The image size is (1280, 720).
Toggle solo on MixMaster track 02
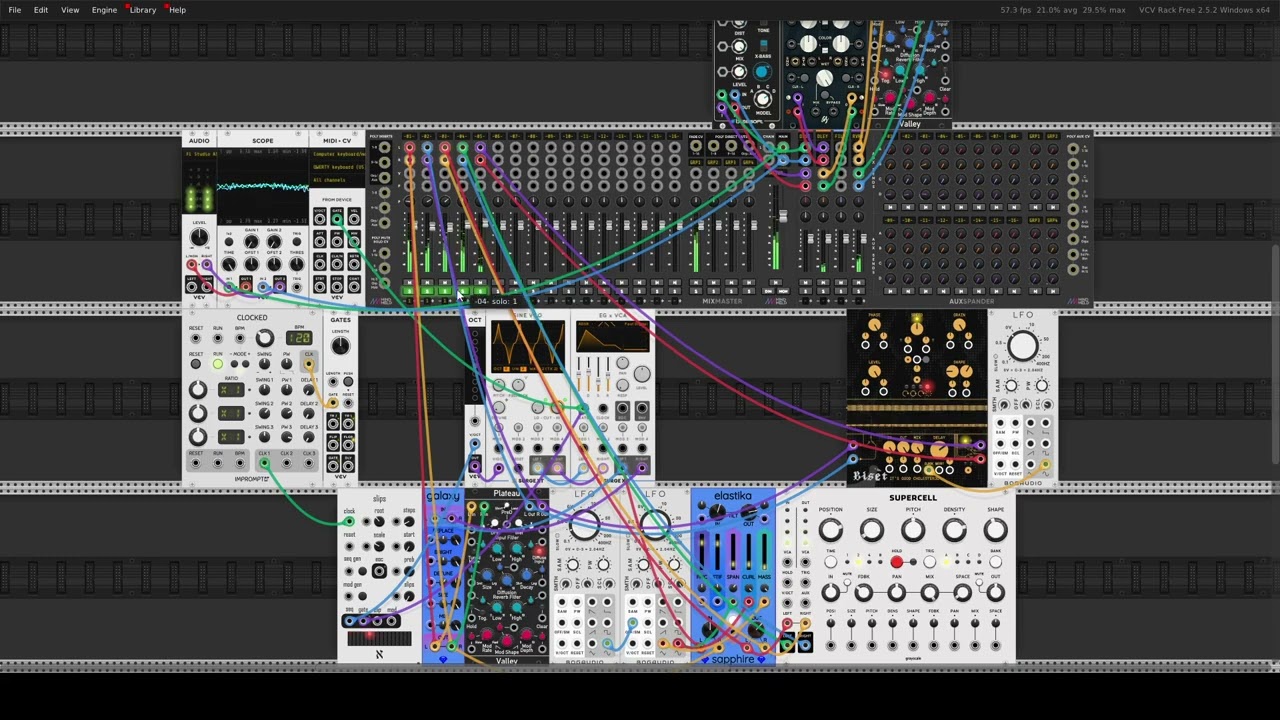point(427,291)
